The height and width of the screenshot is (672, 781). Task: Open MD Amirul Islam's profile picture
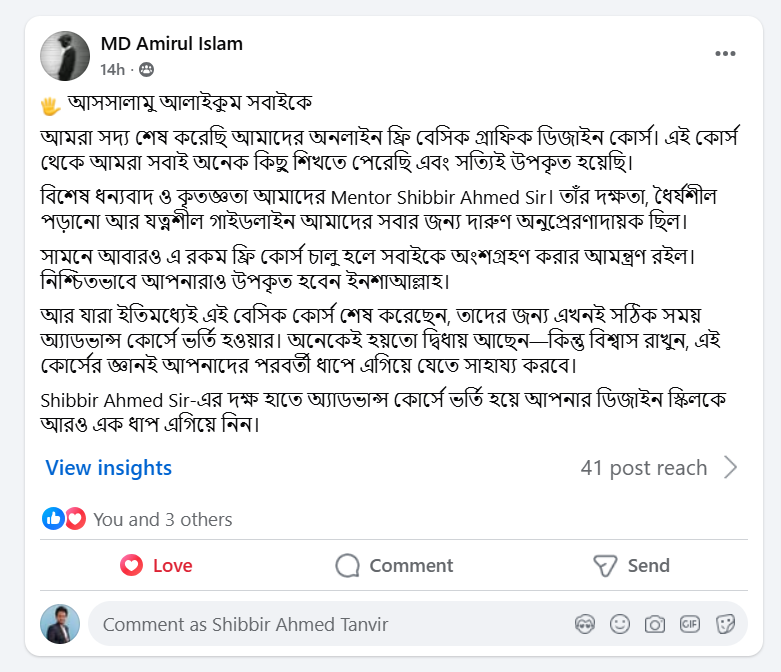pos(65,55)
